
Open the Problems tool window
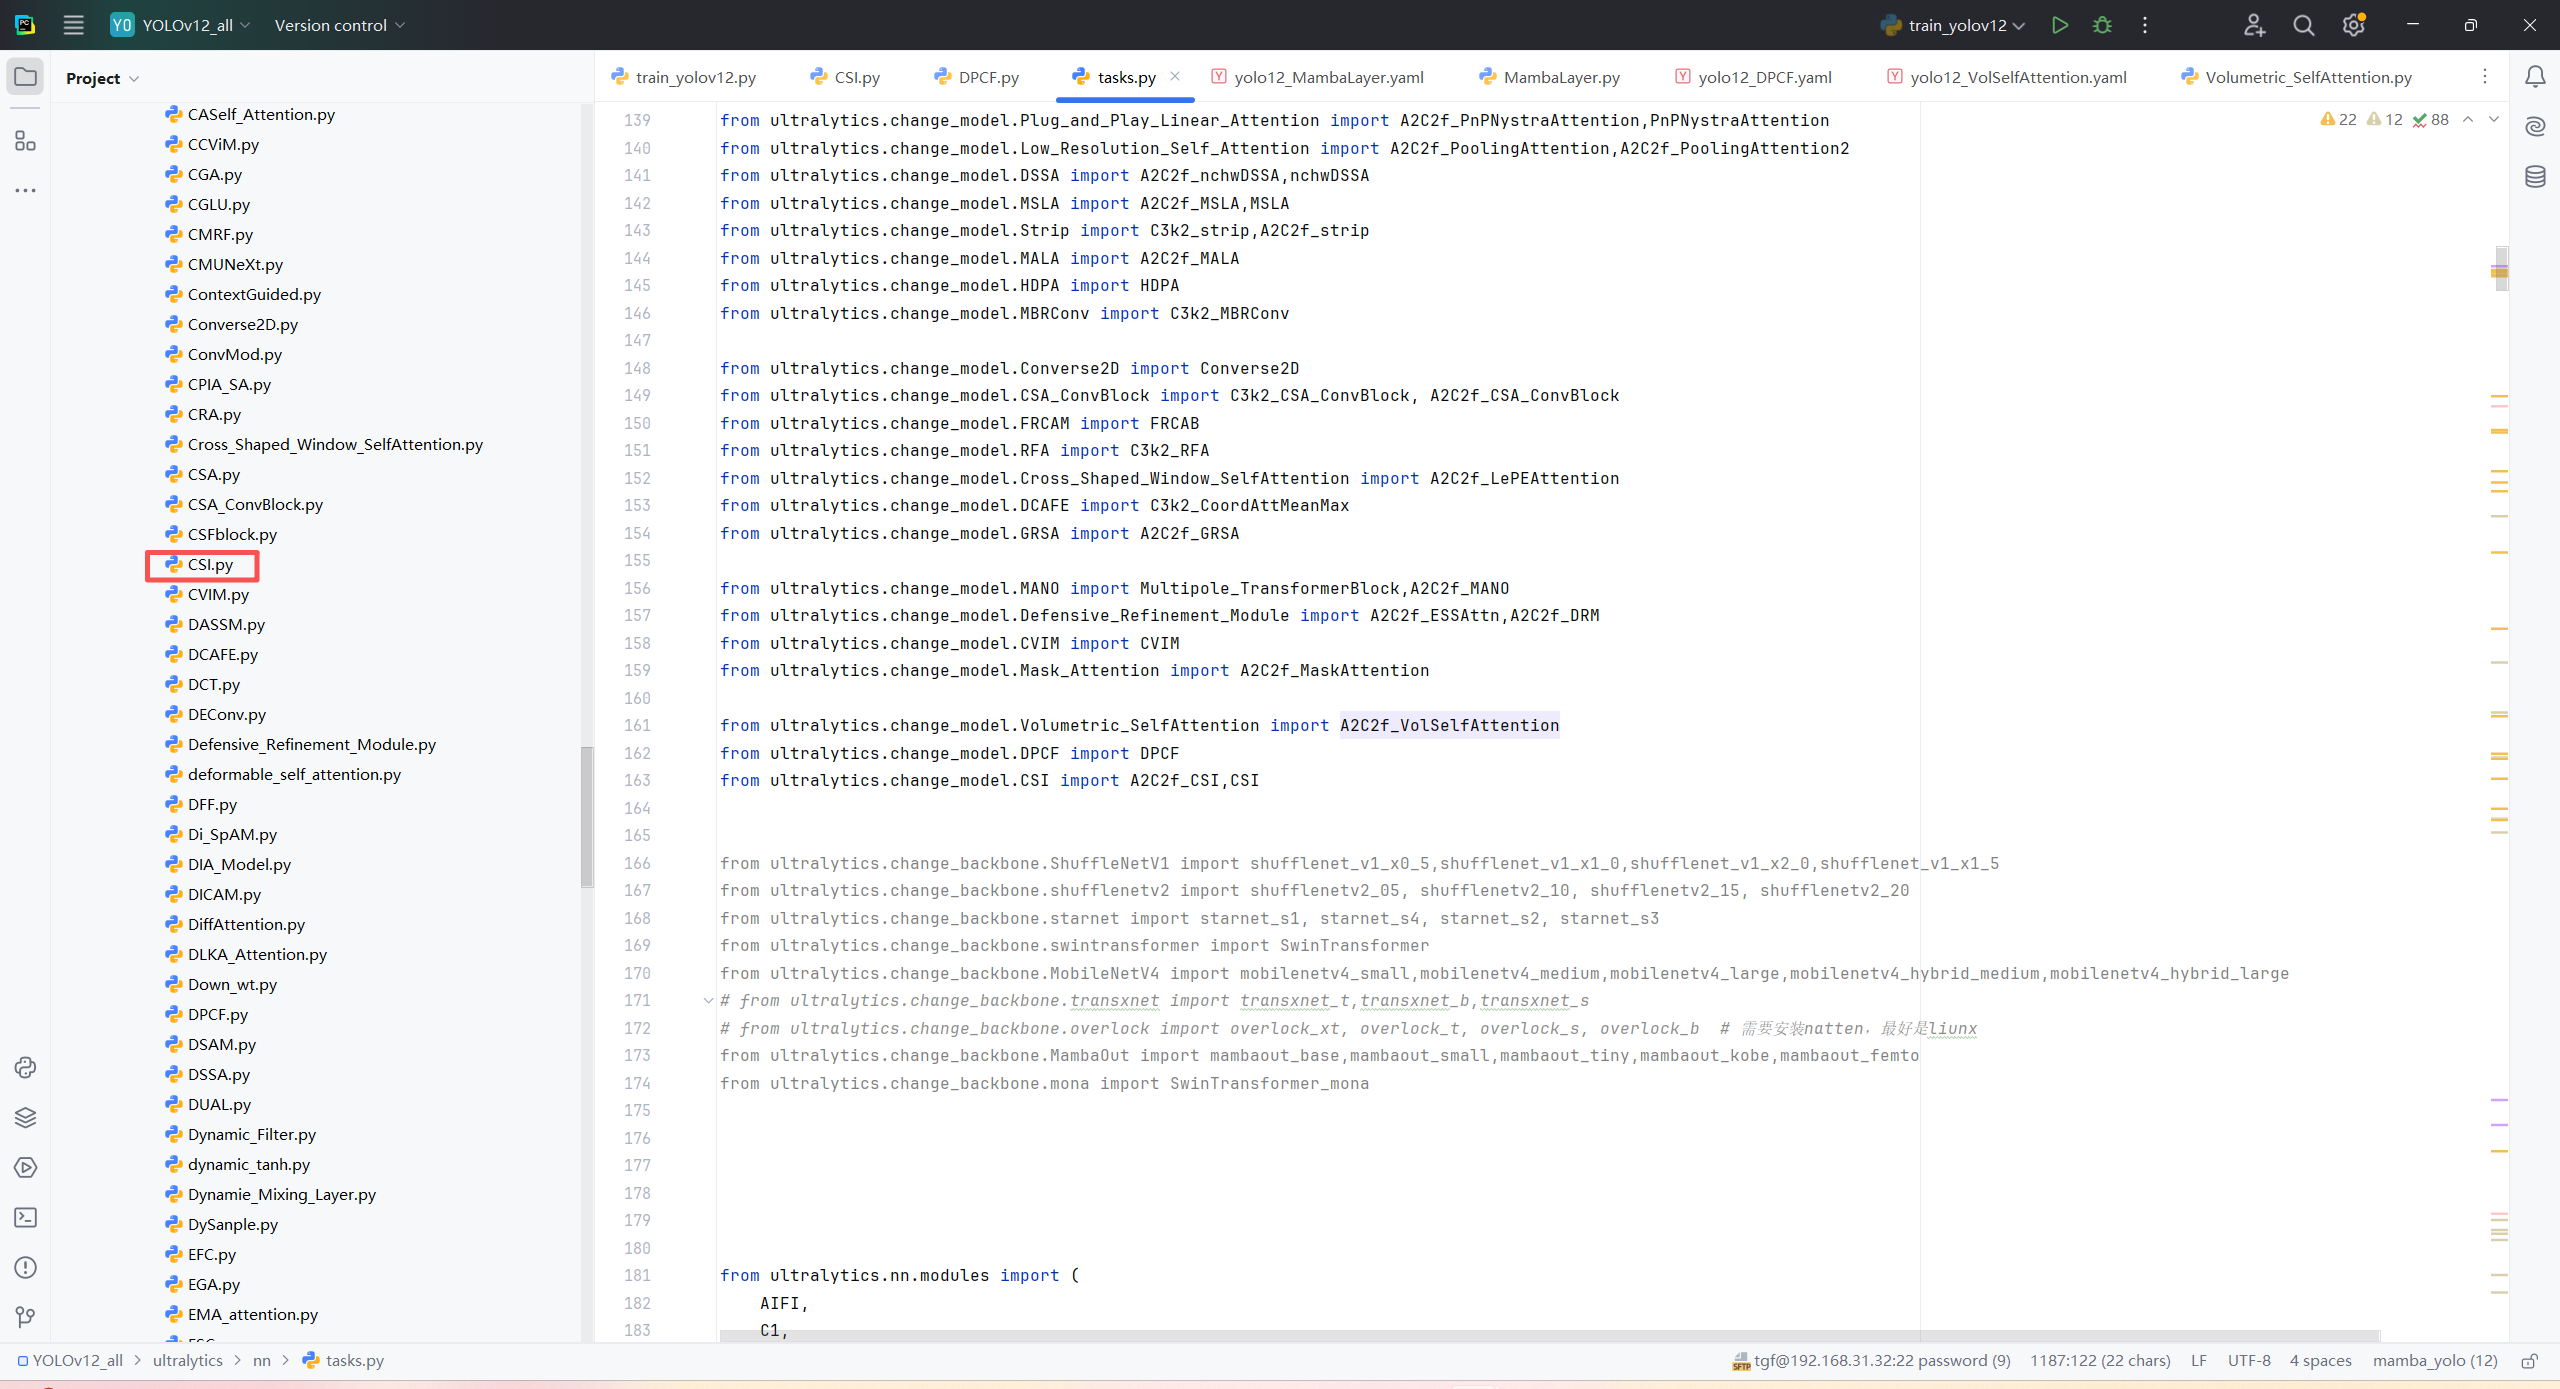click(x=25, y=1267)
